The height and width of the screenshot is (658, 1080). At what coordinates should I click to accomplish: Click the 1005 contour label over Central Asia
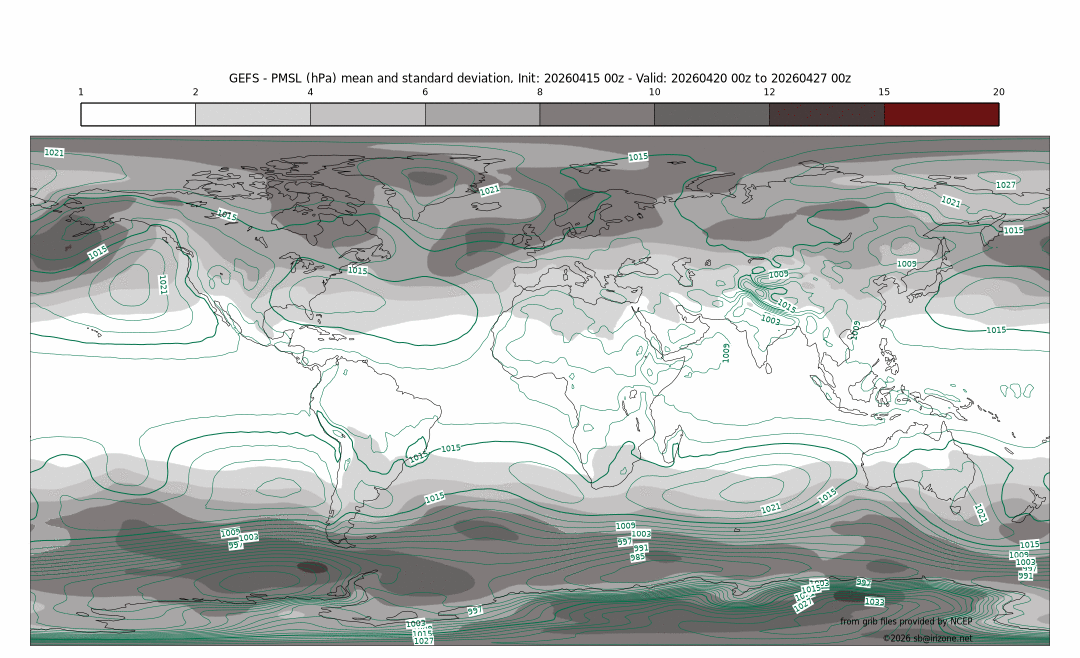pos(778,274)
